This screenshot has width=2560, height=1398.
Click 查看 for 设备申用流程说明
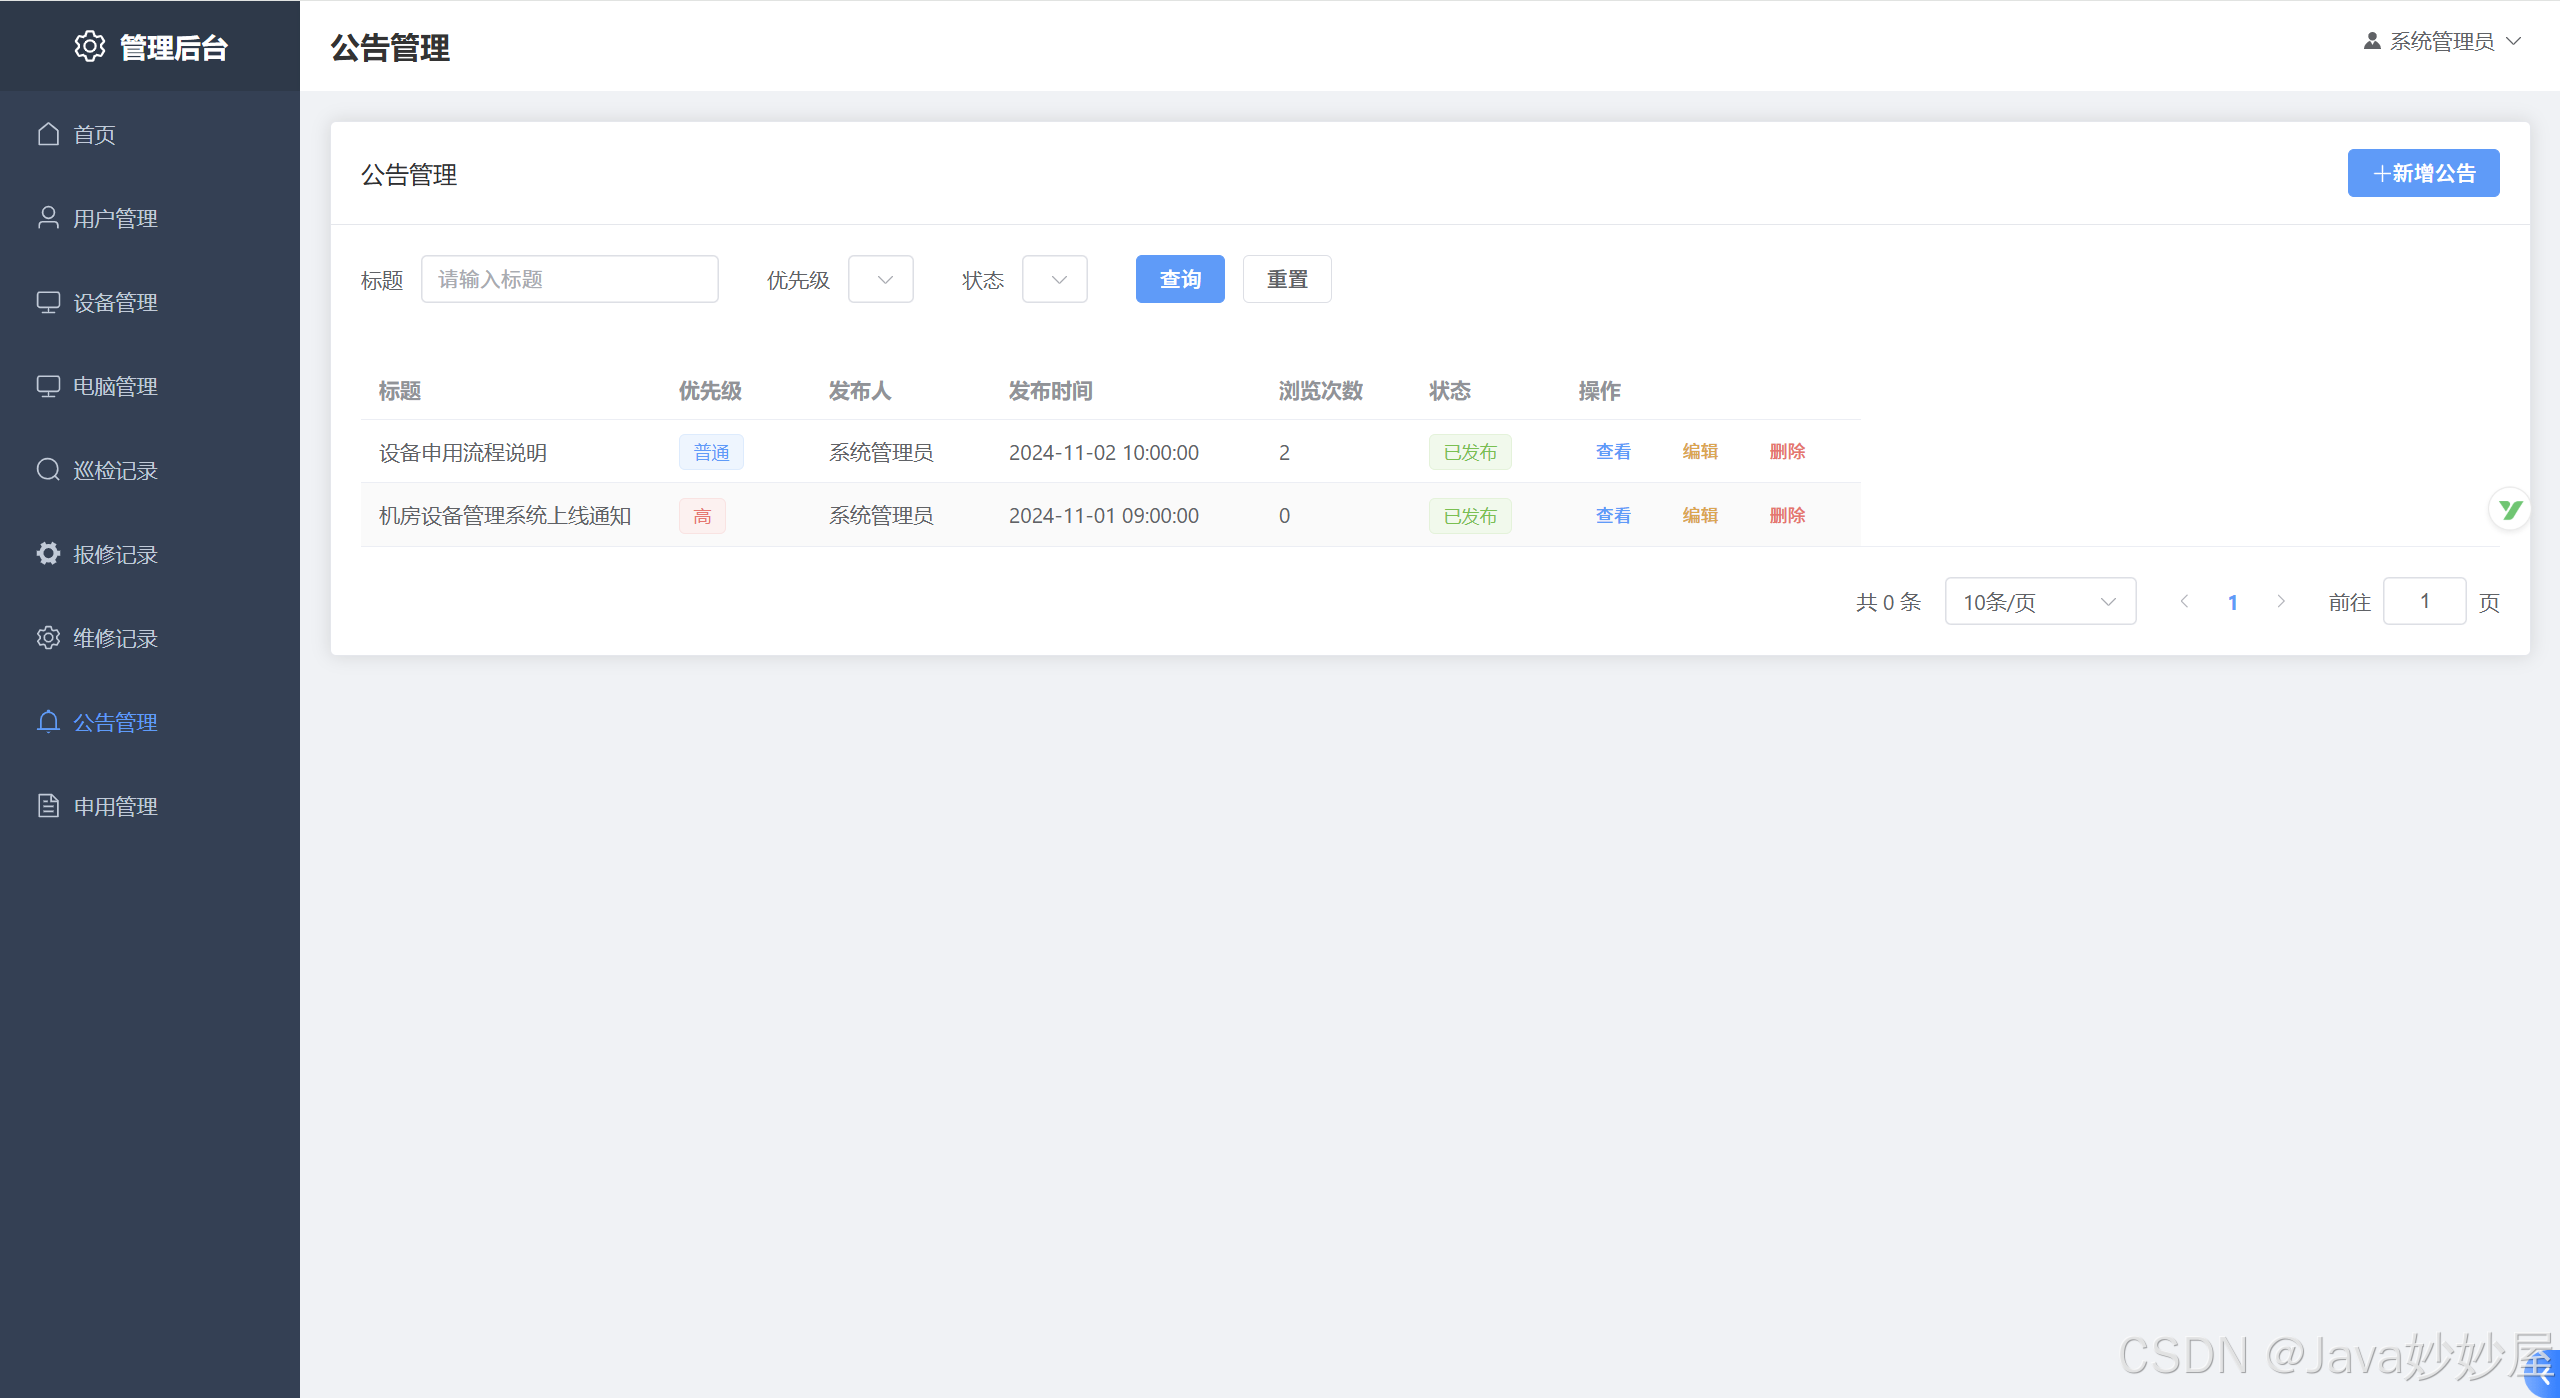point(1613,451)
